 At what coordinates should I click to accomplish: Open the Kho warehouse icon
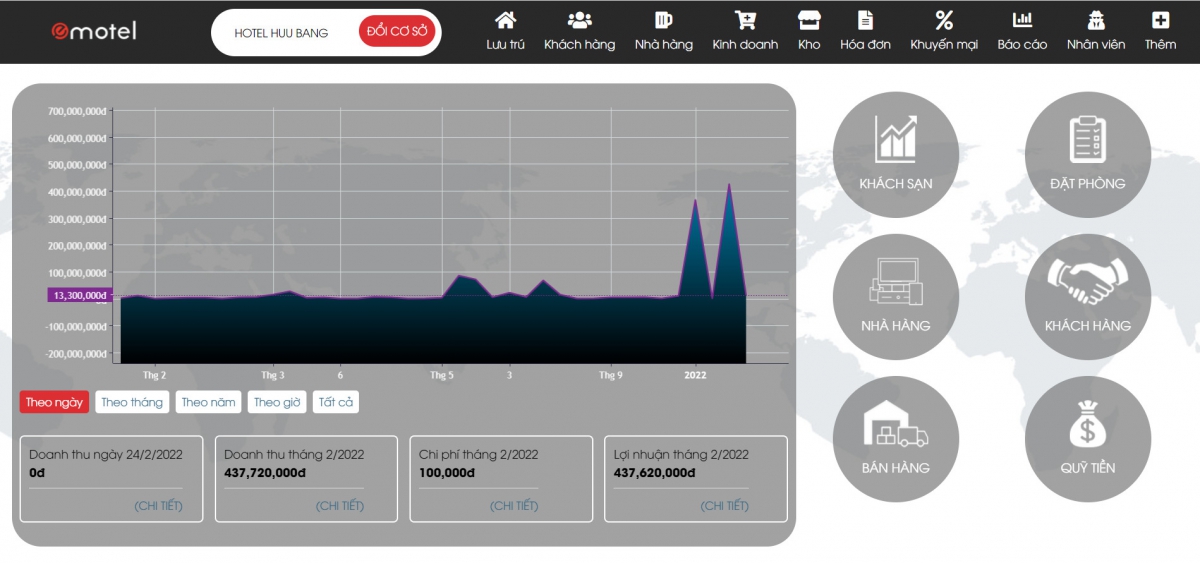[x=808, y=22]
